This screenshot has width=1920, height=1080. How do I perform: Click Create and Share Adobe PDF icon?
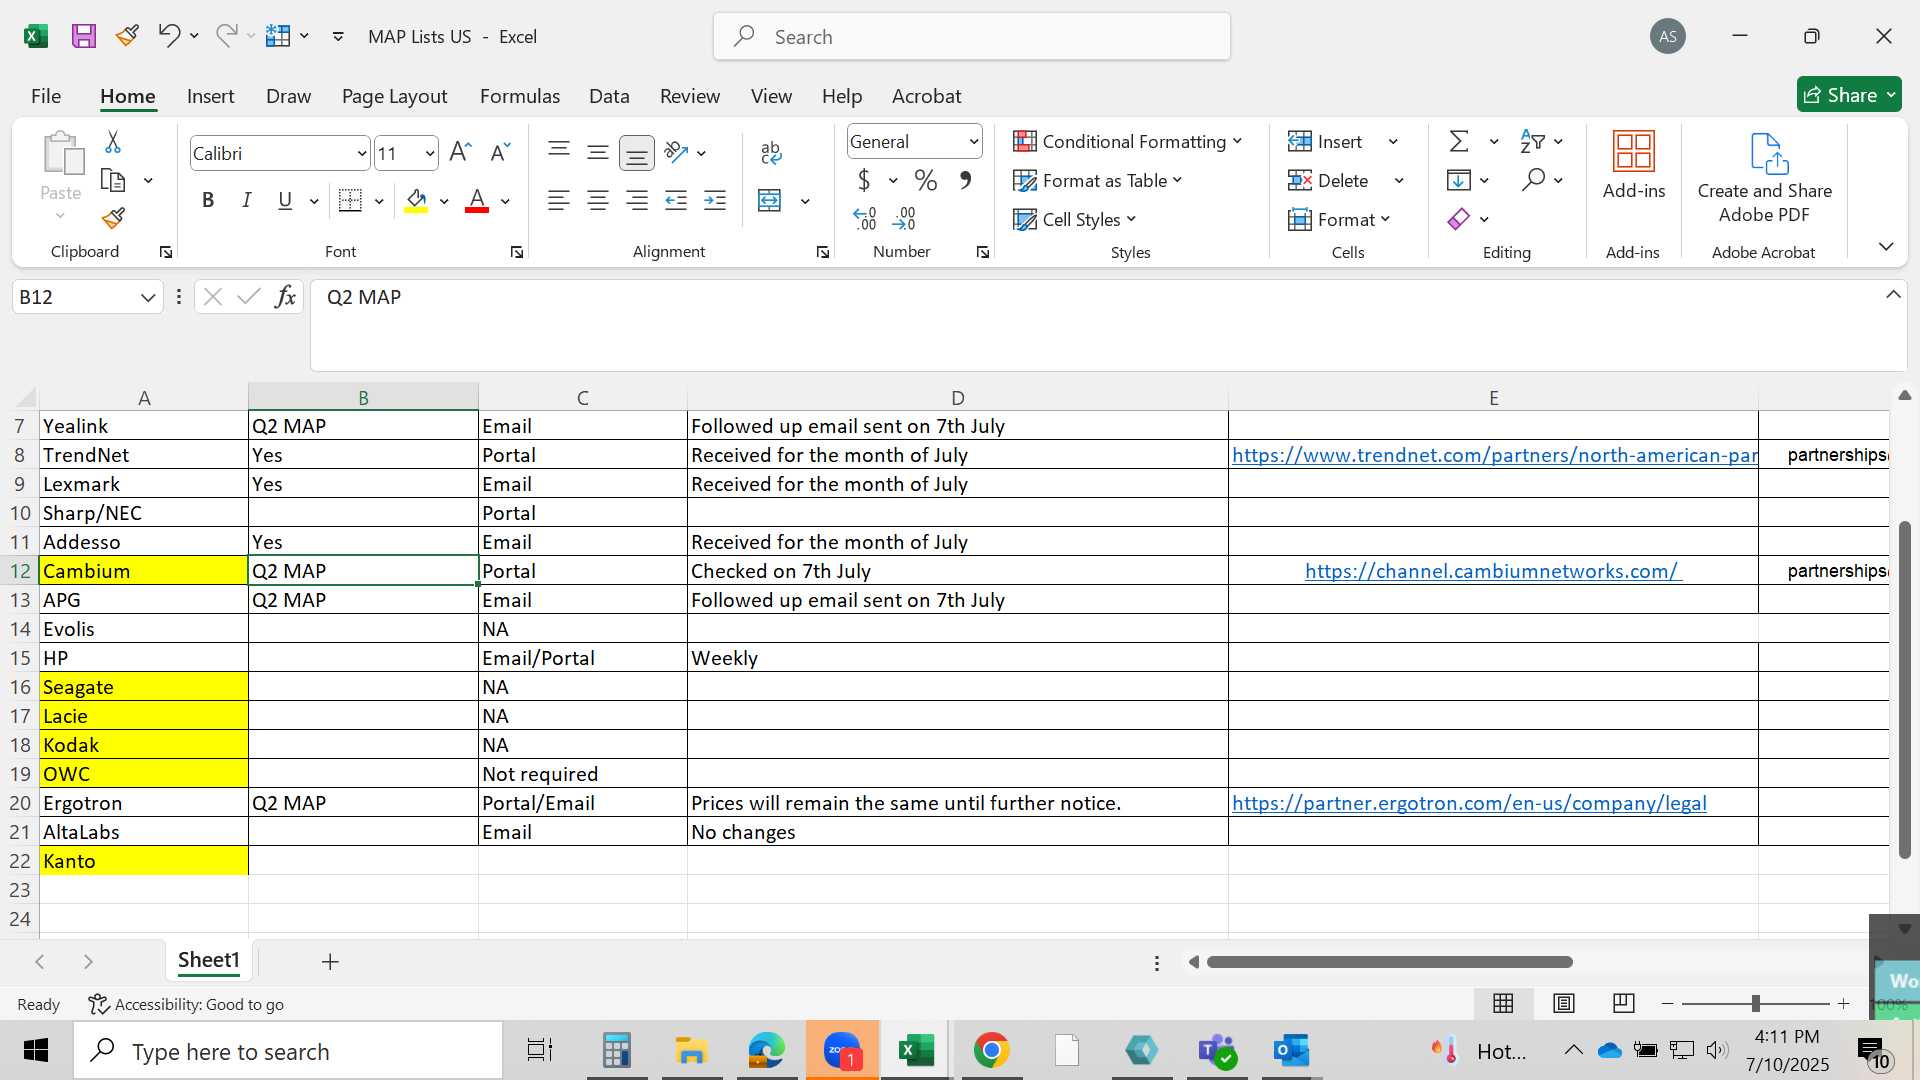pyautogui.click(x=1769, y=153)
